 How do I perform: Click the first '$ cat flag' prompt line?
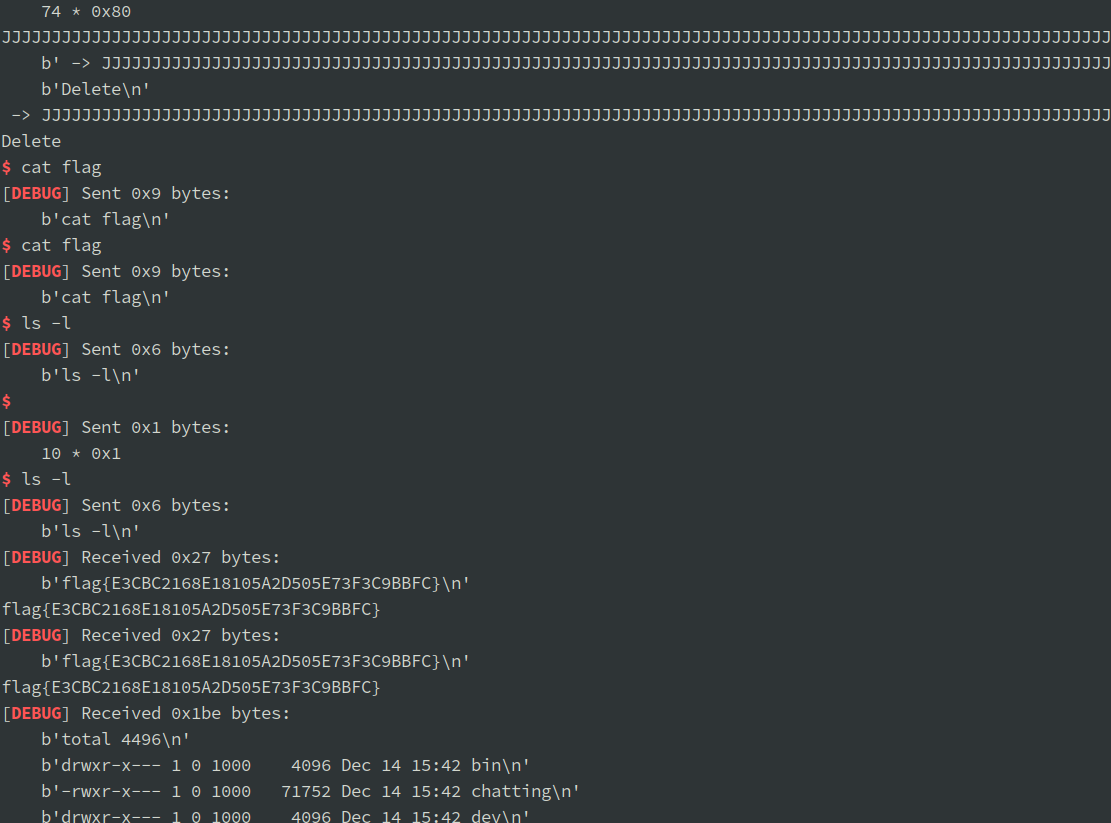click(x=52, y=168)
